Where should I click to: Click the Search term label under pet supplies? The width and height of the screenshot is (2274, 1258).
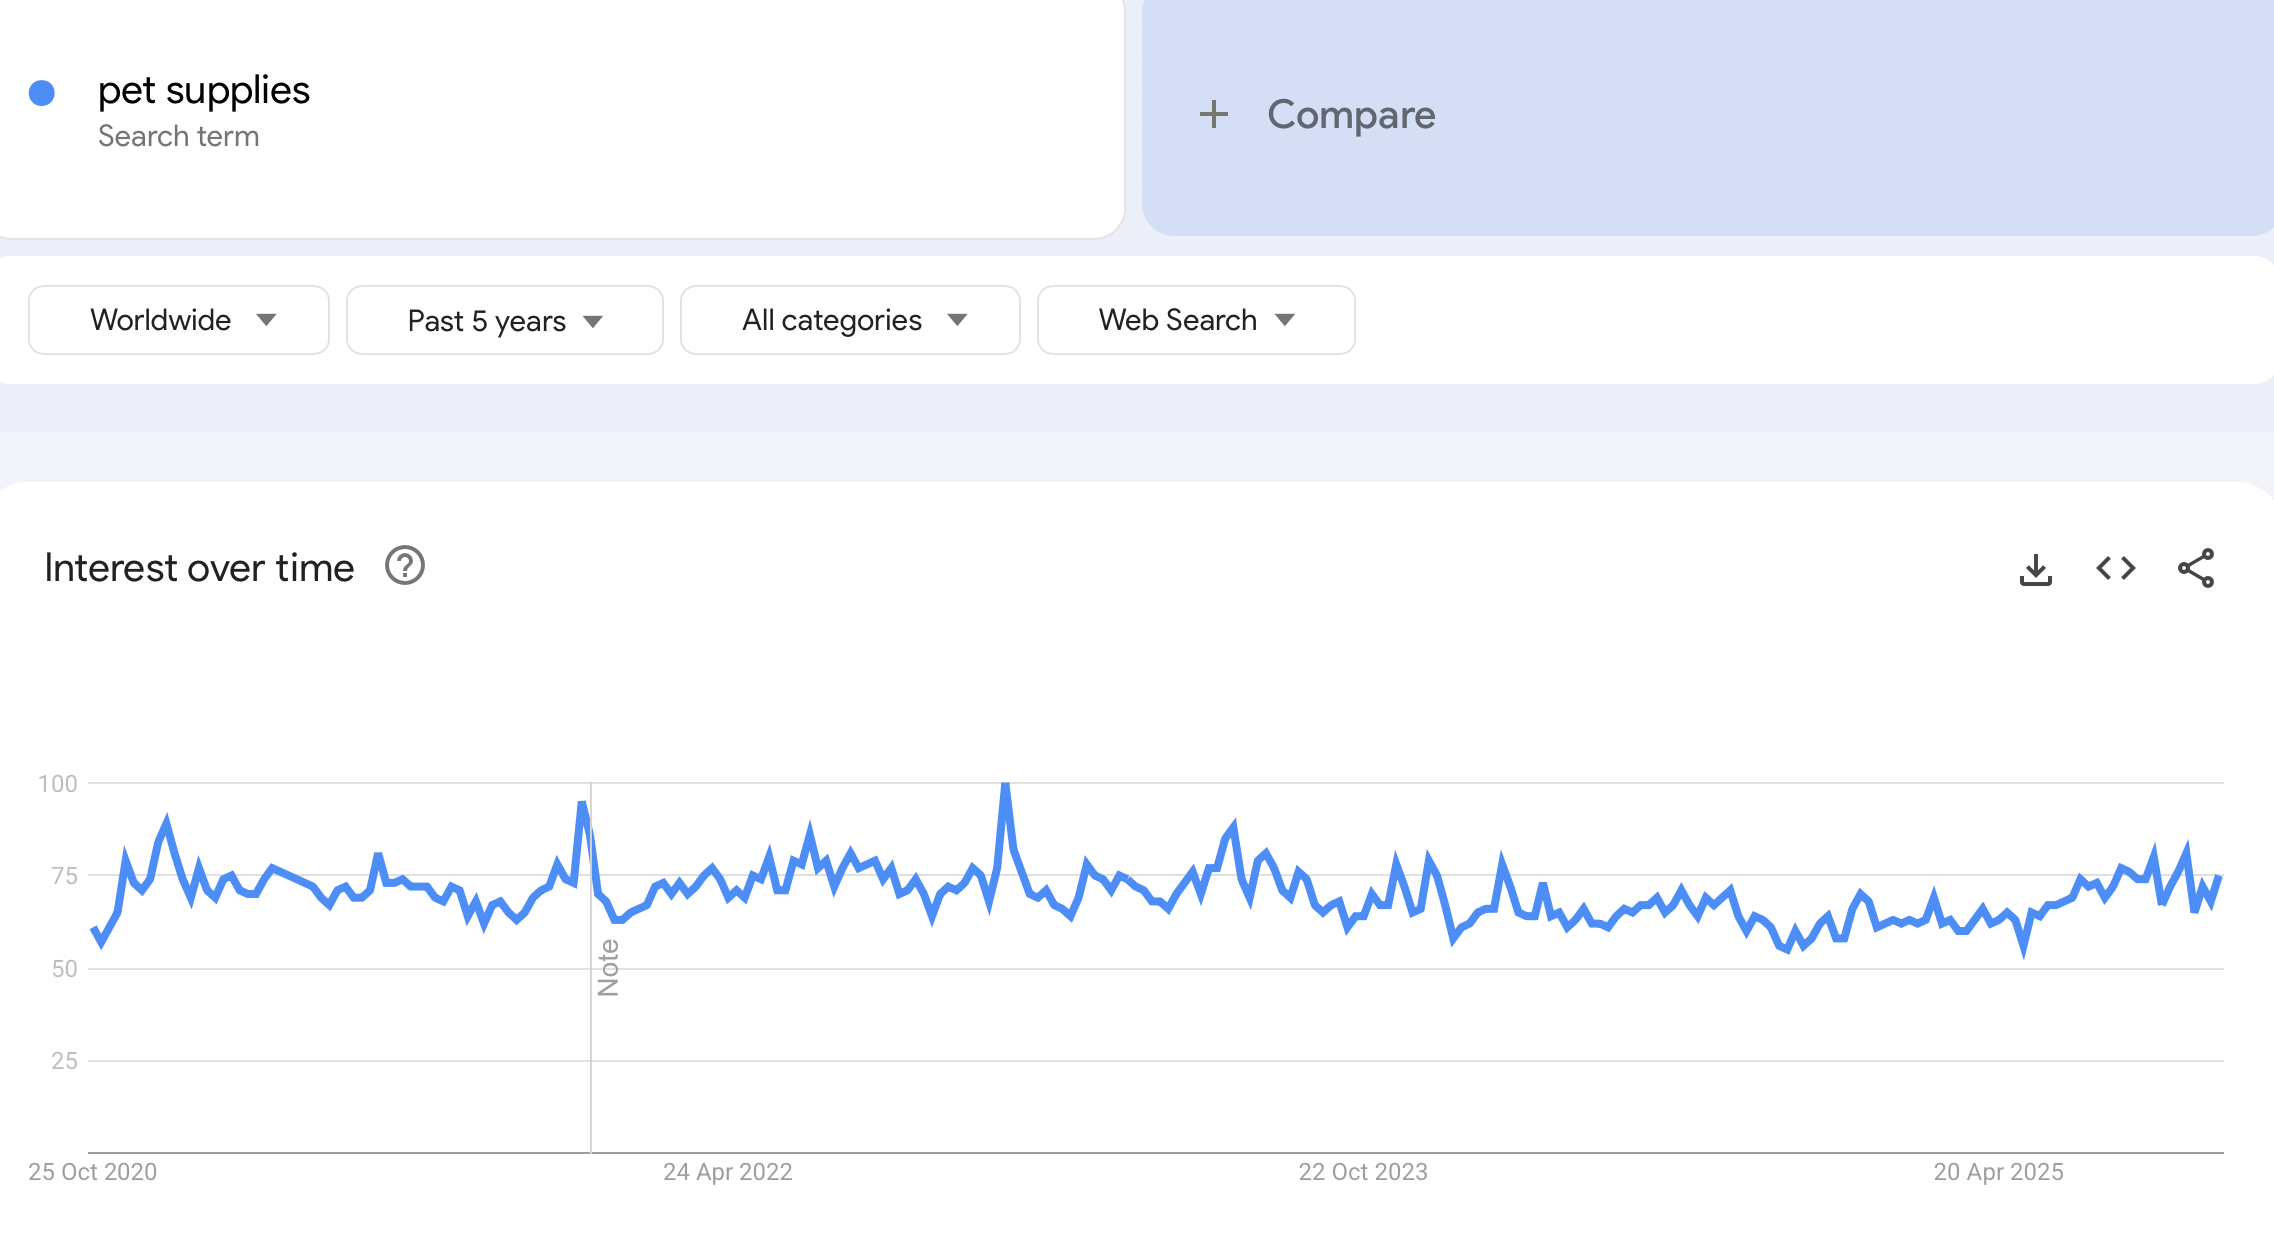178,136
